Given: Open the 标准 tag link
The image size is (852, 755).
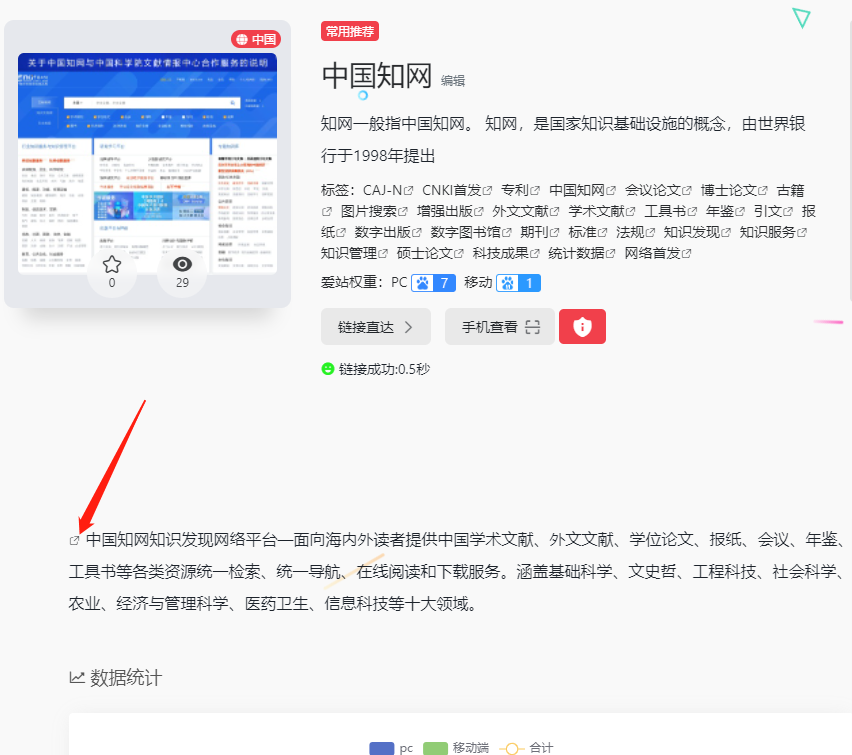Looking at the screenshot, I should pos(587,232).
